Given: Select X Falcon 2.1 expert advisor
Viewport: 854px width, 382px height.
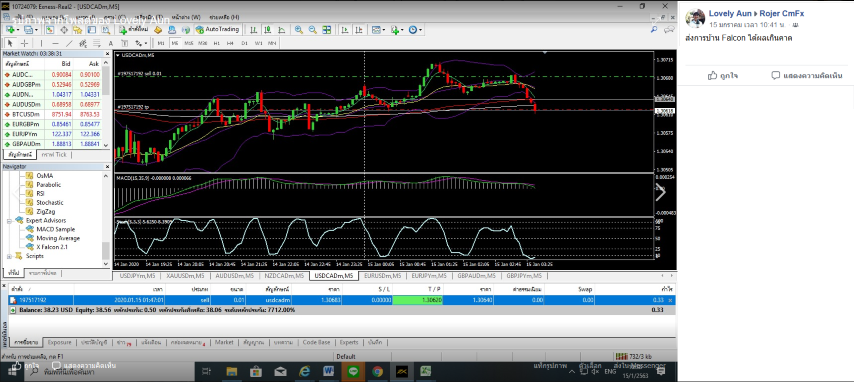Looking at the screenshot, I should pos(53,247).
